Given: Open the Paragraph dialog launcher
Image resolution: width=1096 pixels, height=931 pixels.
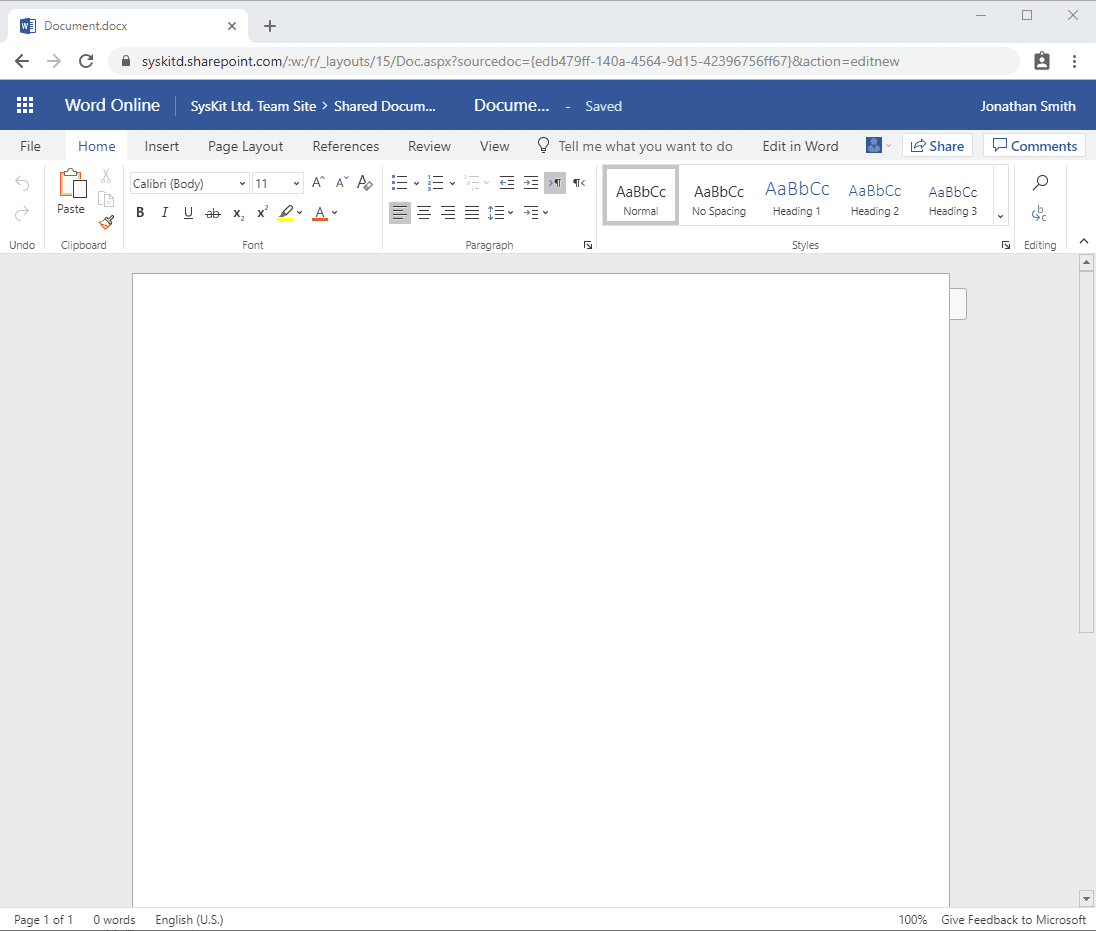Looking at the screenshot, I should (588, 245).
